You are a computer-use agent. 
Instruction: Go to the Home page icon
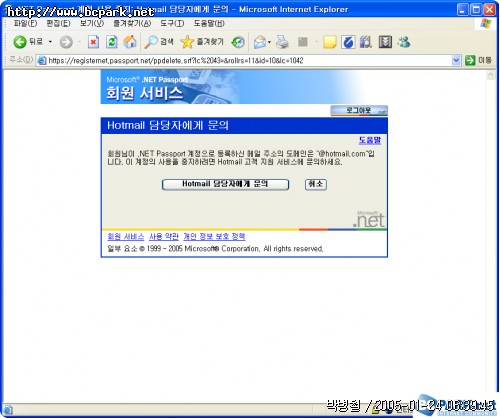click(130, 42)
